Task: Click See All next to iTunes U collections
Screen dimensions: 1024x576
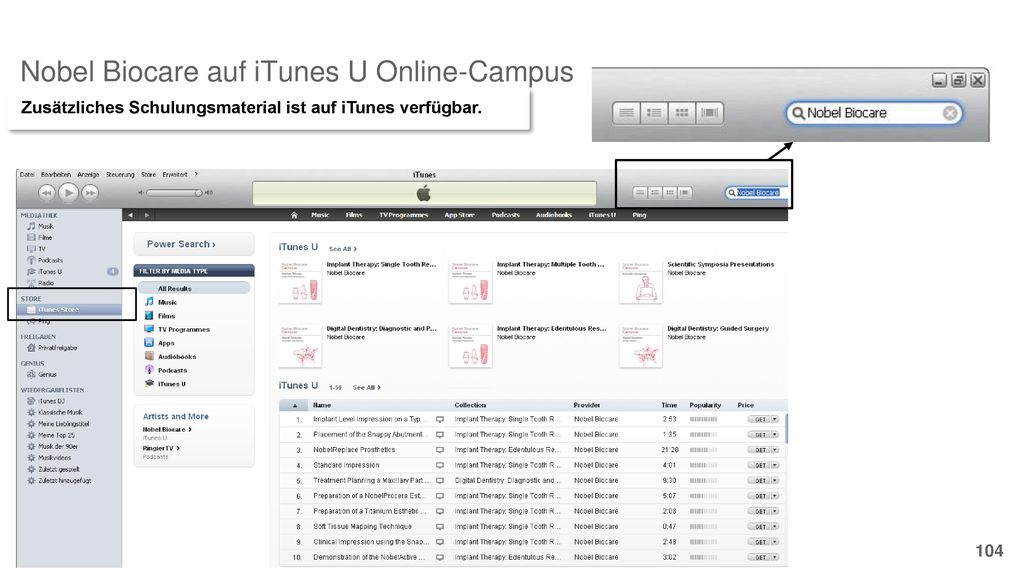Action: [x=343, y=249]
